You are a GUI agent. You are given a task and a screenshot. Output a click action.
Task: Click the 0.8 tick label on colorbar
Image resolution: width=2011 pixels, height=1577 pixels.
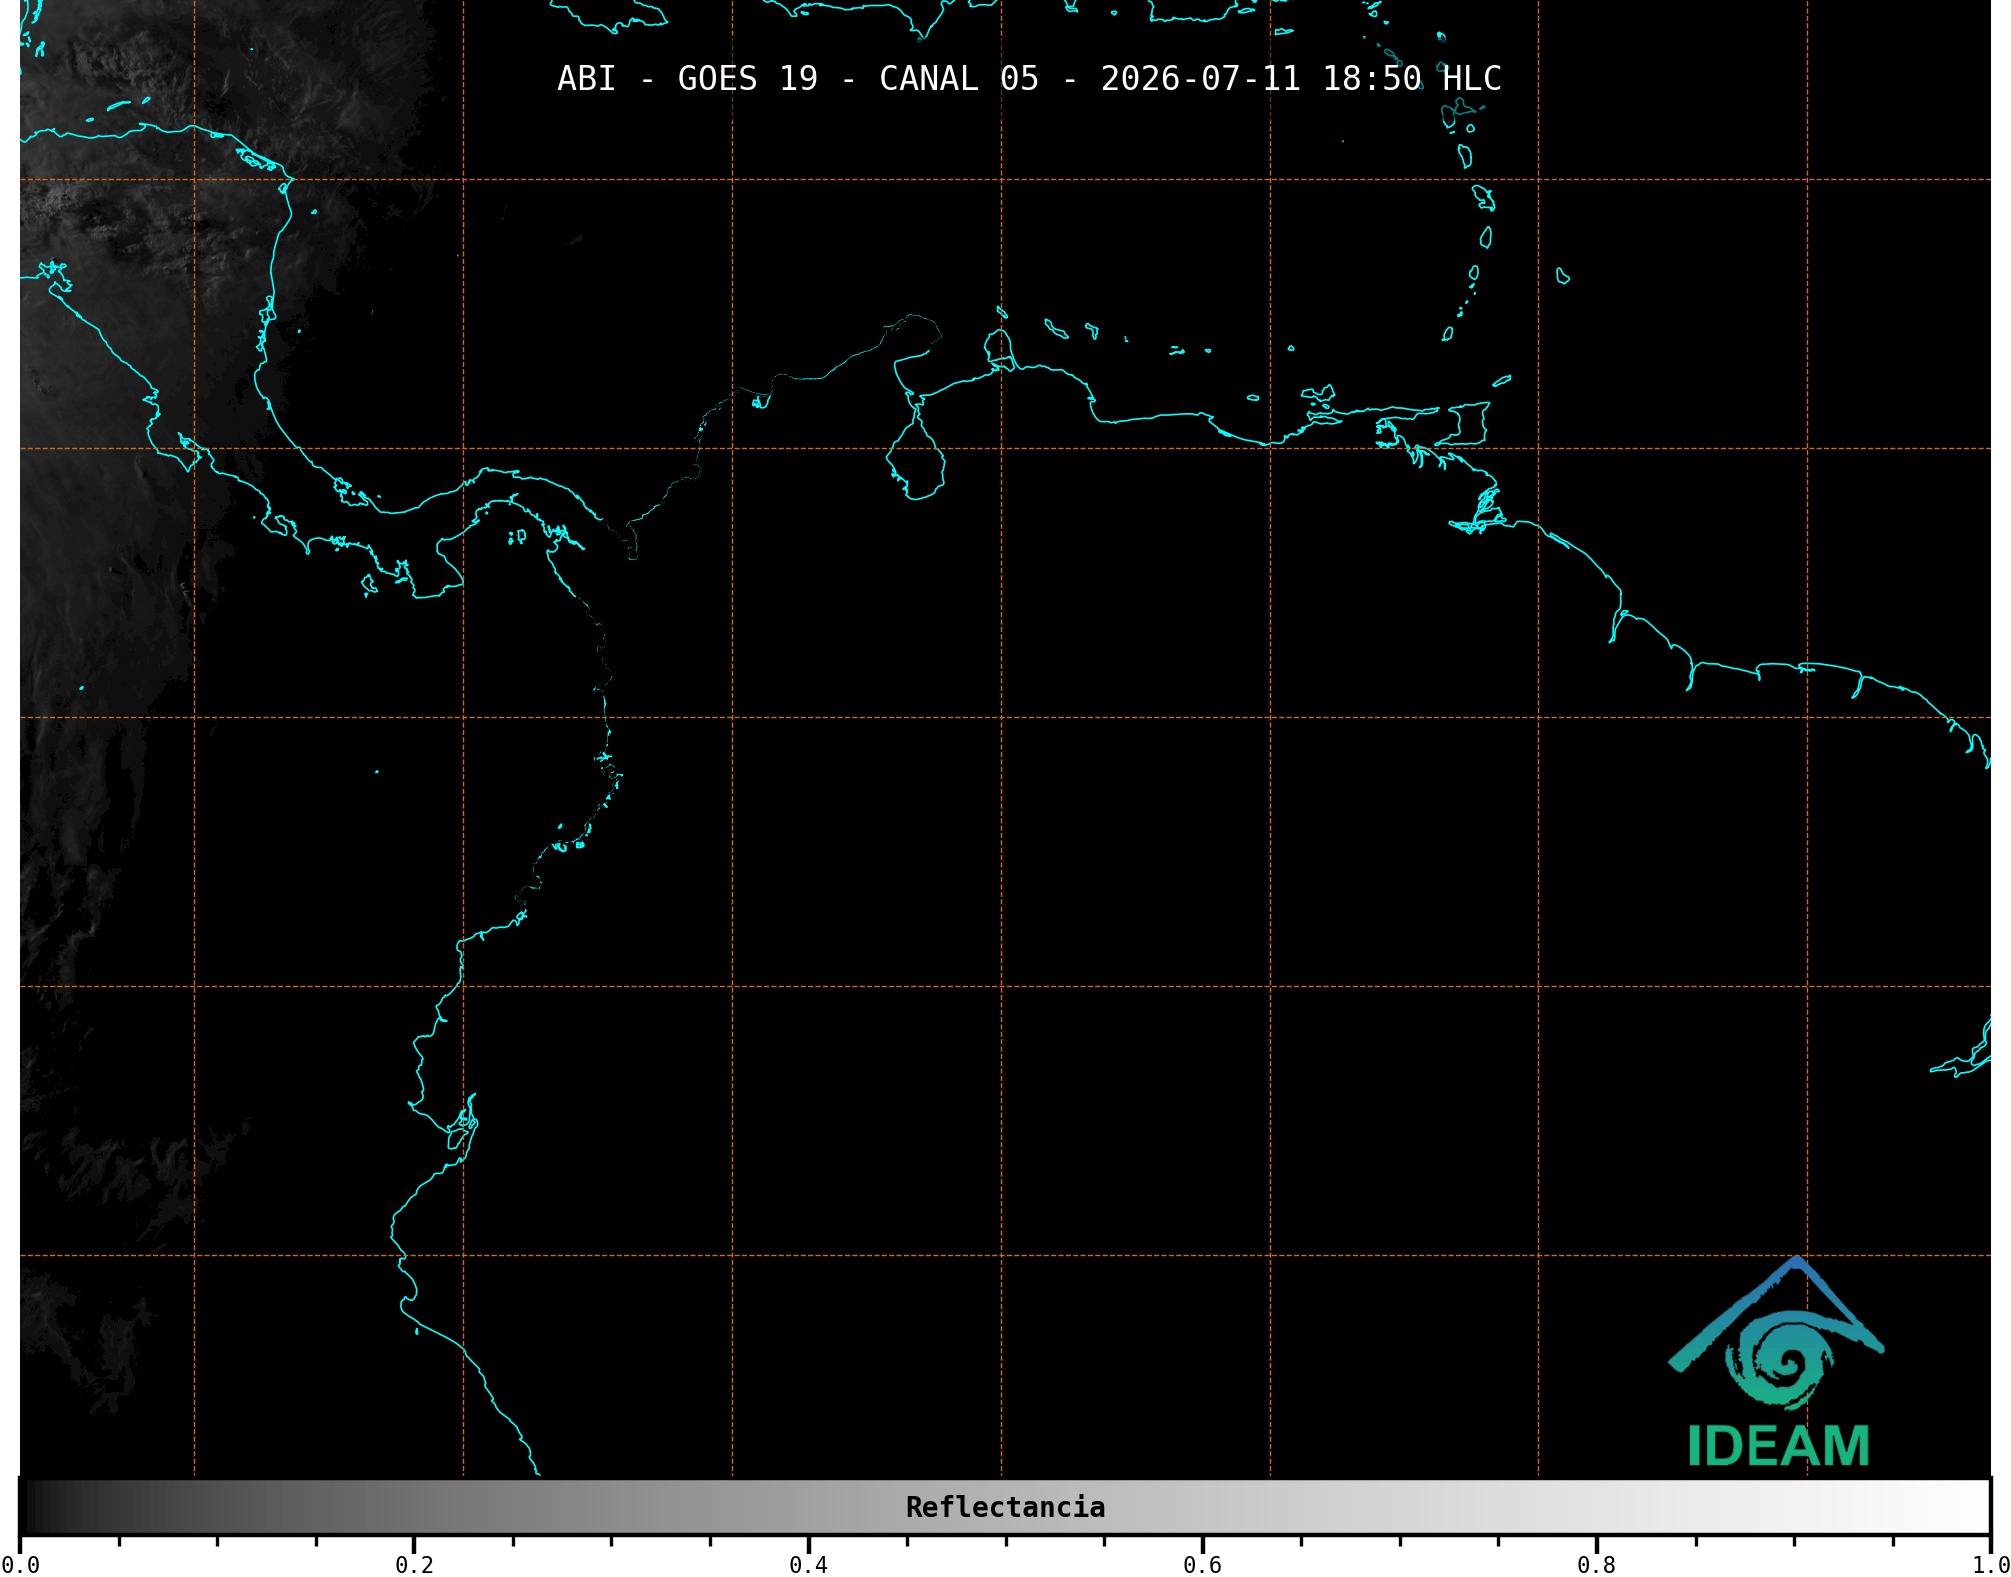point(1596,1565)
